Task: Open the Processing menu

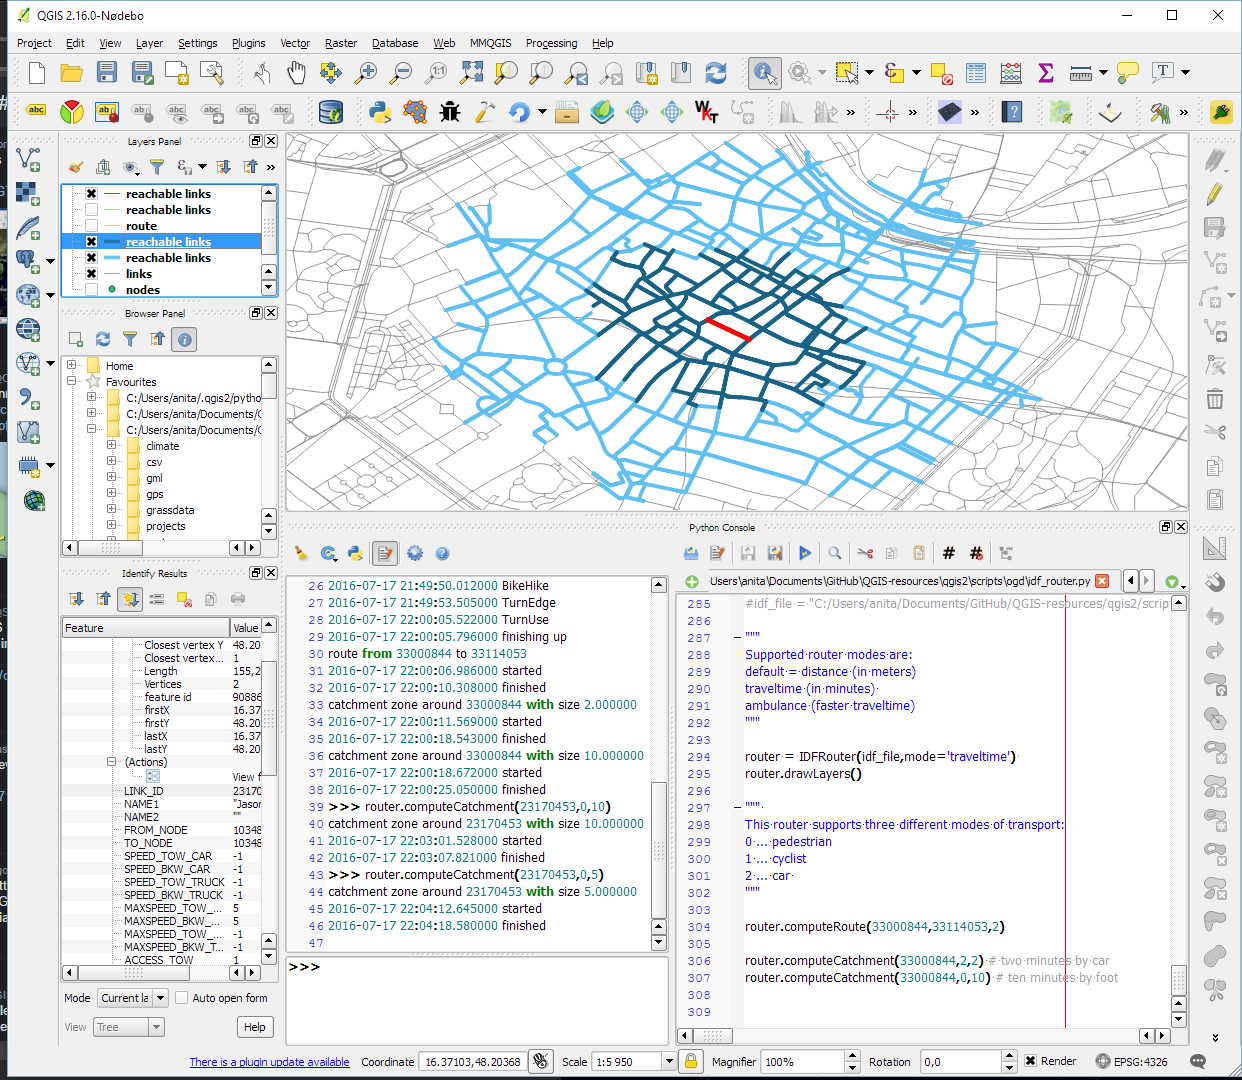Action: [551, 43]
